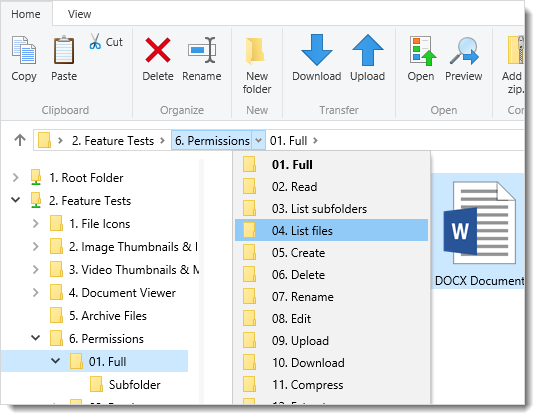Choose '05. Create' in dropdown list

331,253
